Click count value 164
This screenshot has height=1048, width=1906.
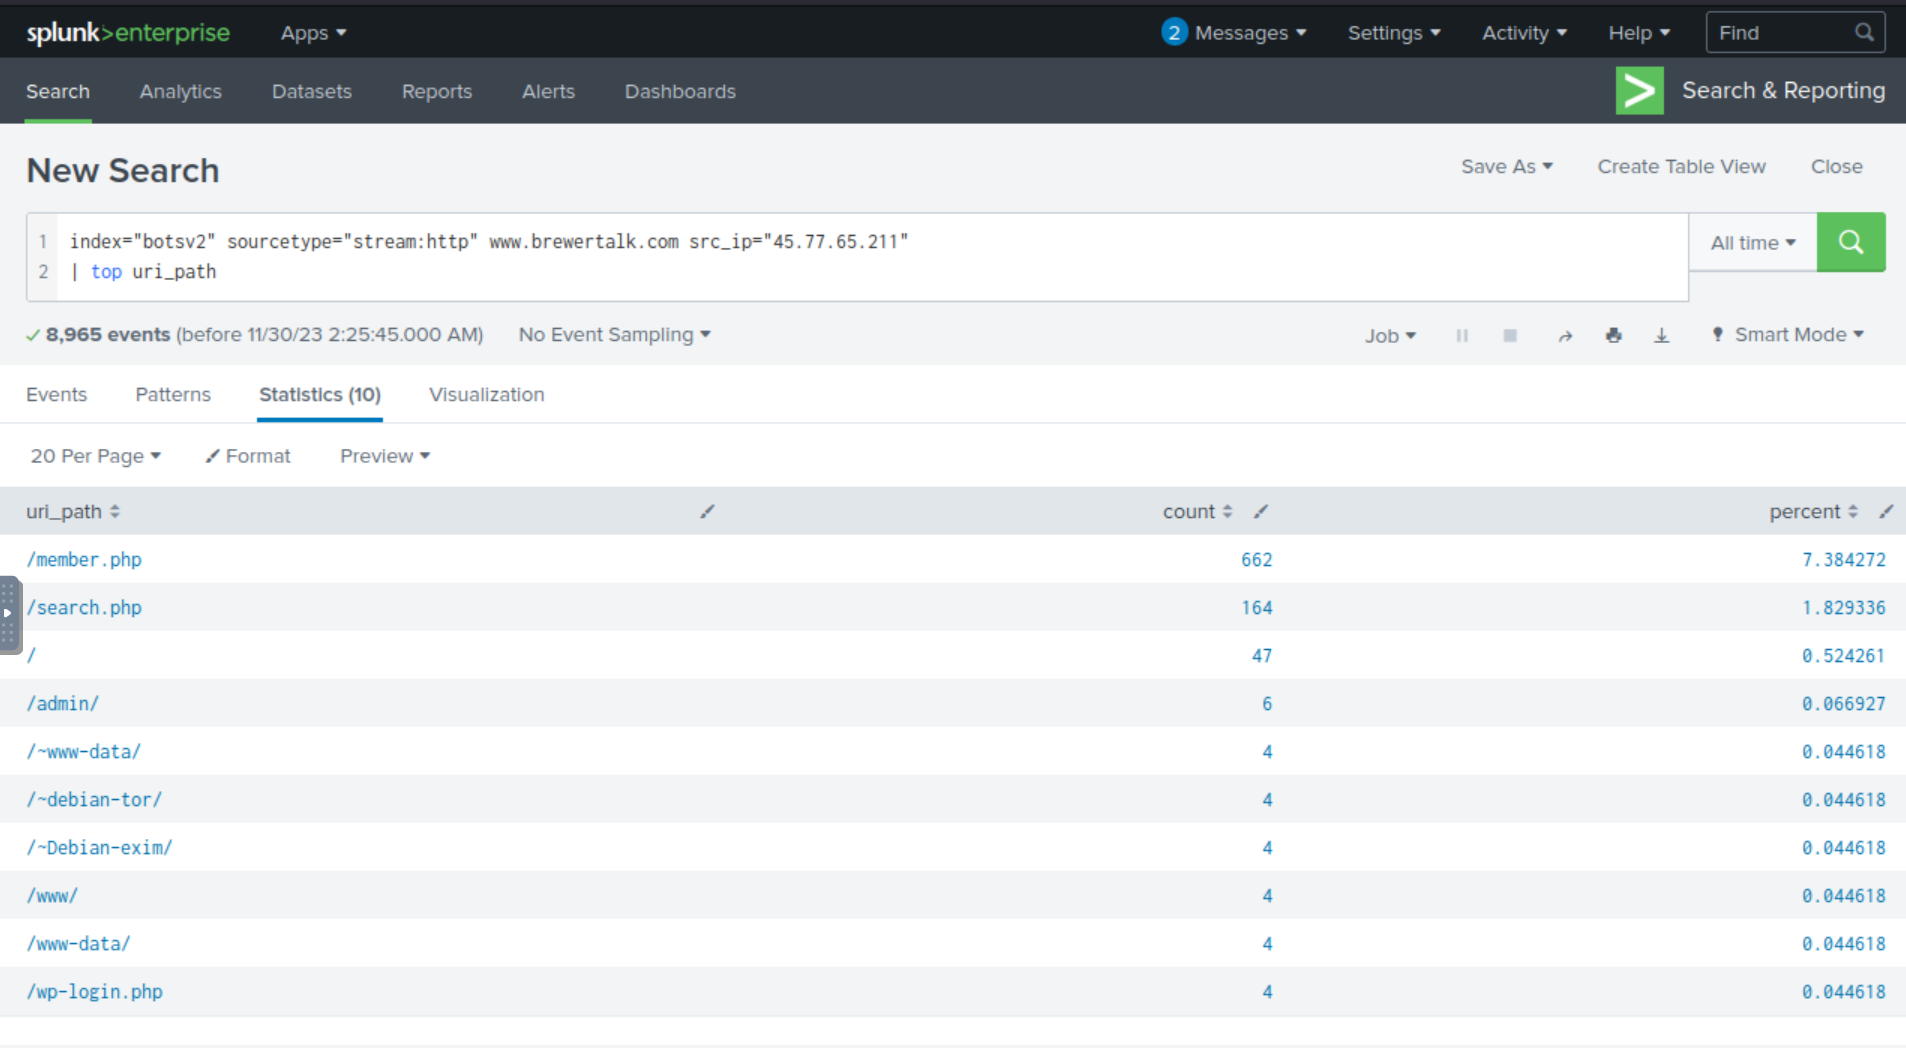tap(1257, 608)
